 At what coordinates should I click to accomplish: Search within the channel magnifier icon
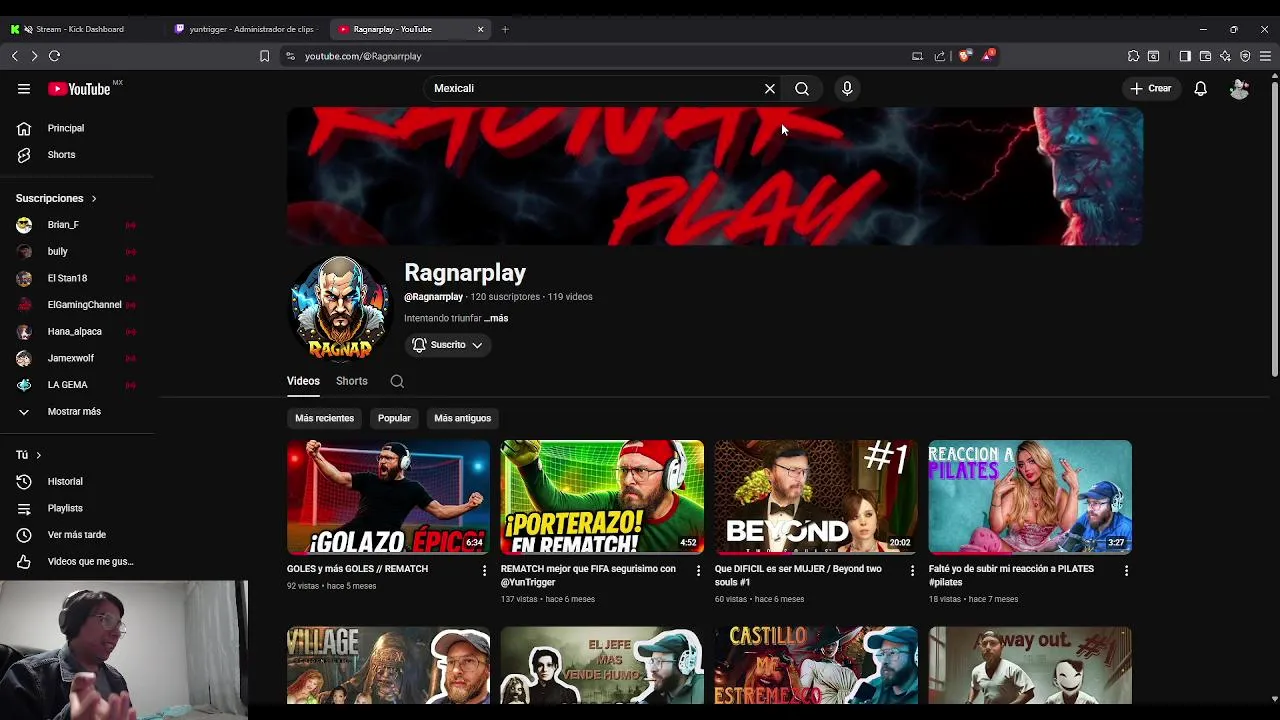(x=397, y=381)
